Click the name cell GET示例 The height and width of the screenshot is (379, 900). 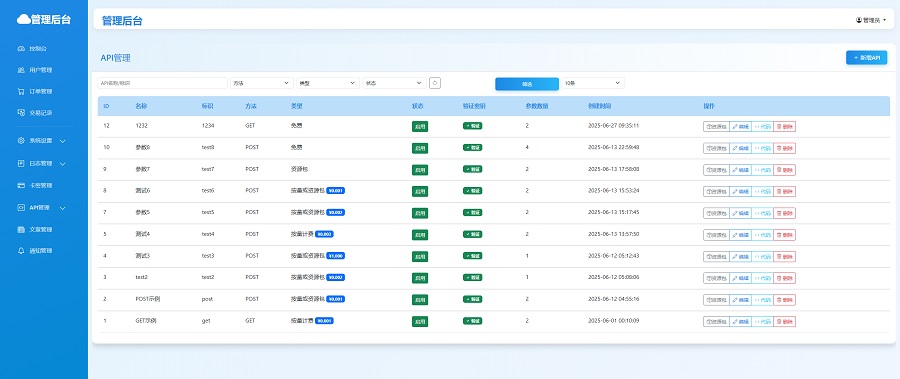[146, 320]
